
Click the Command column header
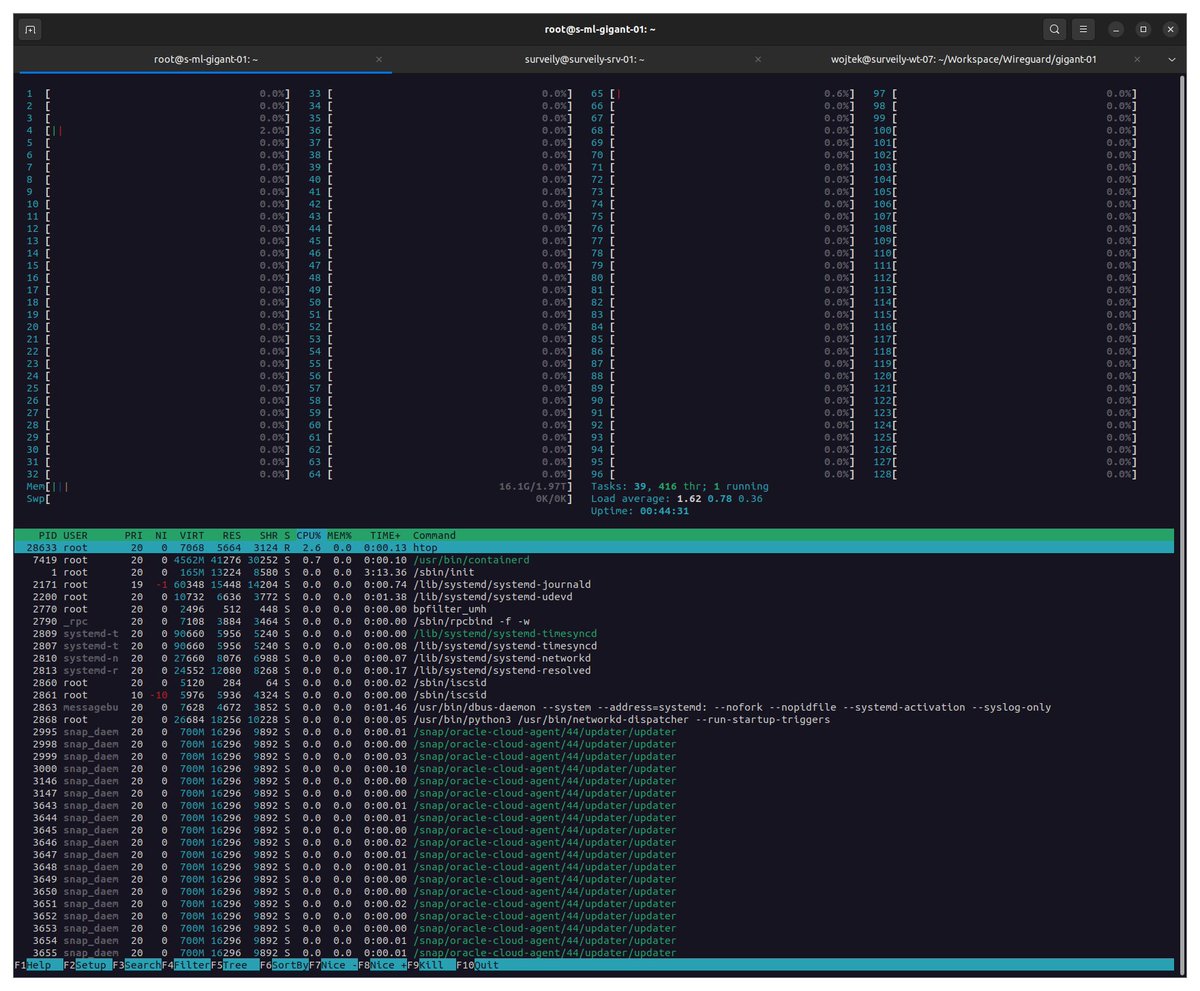tap(434, 536)
